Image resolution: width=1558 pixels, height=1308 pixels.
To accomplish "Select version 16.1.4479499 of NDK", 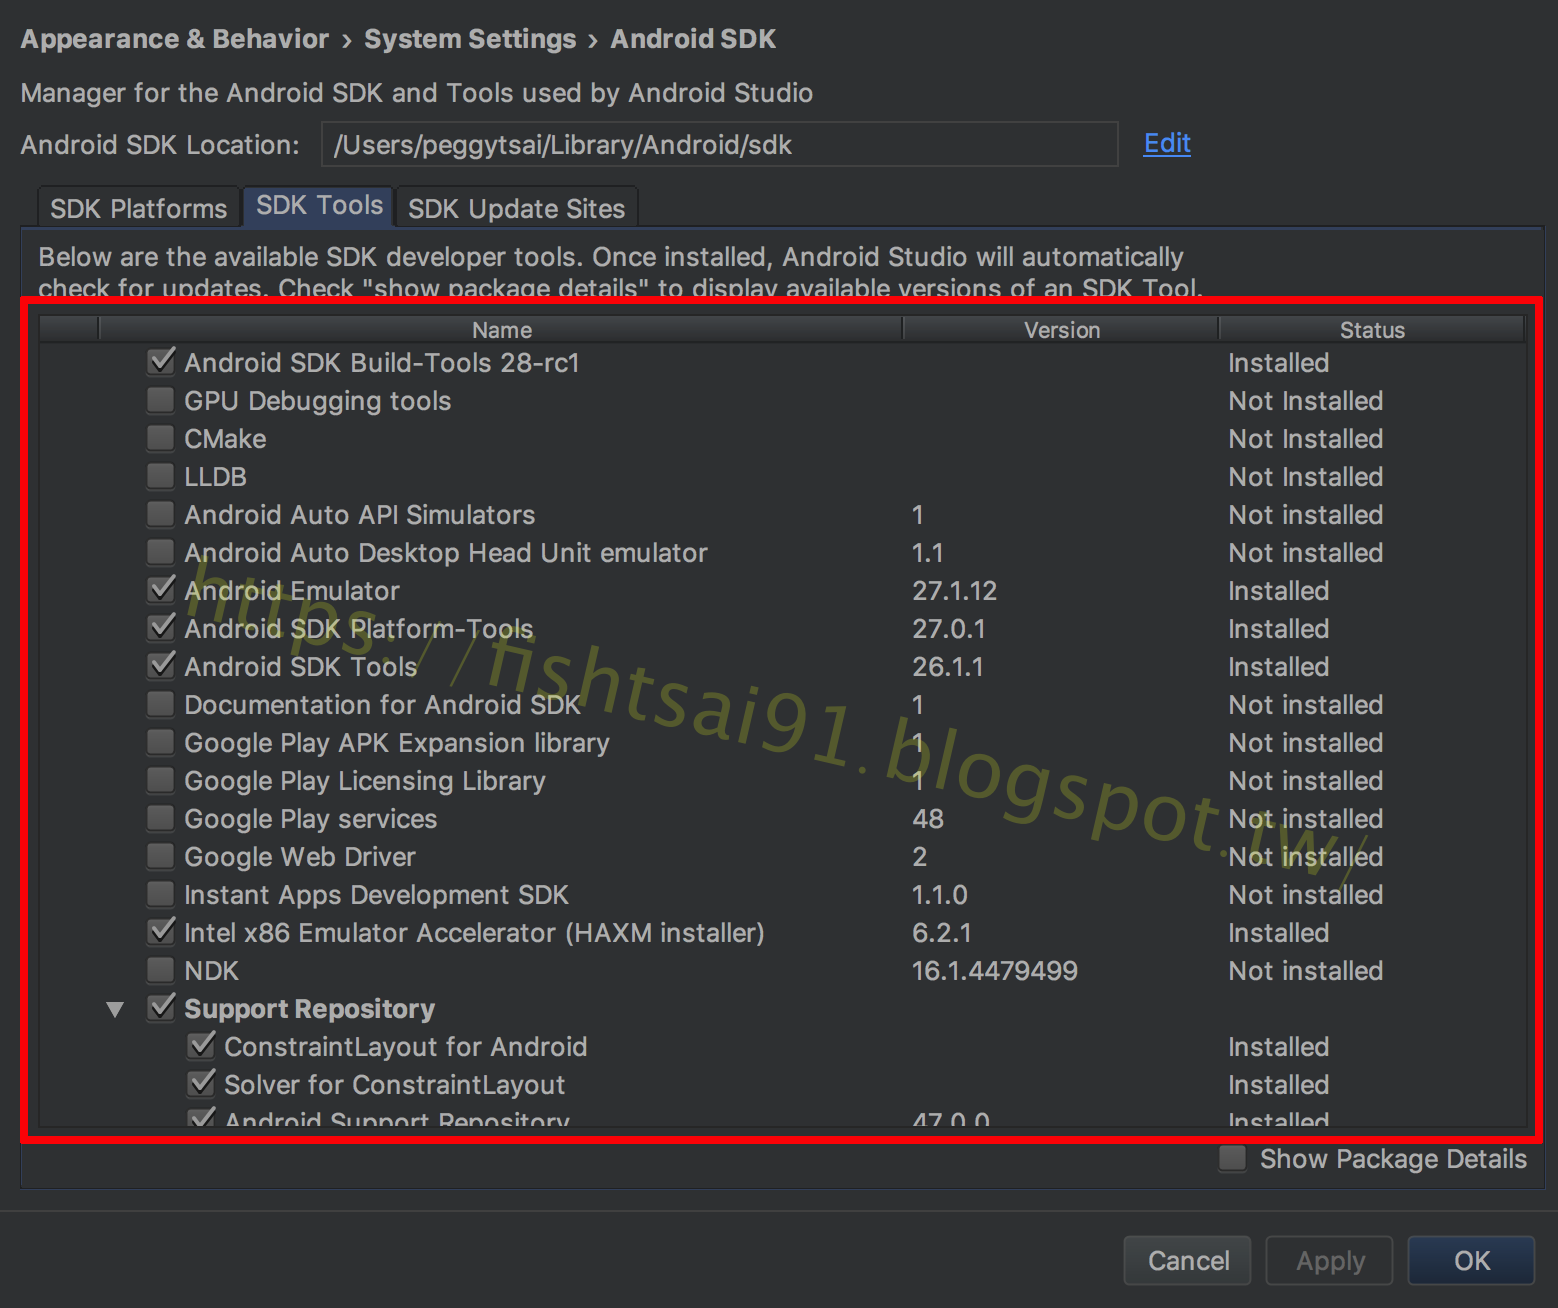I will tap(995, 971).
